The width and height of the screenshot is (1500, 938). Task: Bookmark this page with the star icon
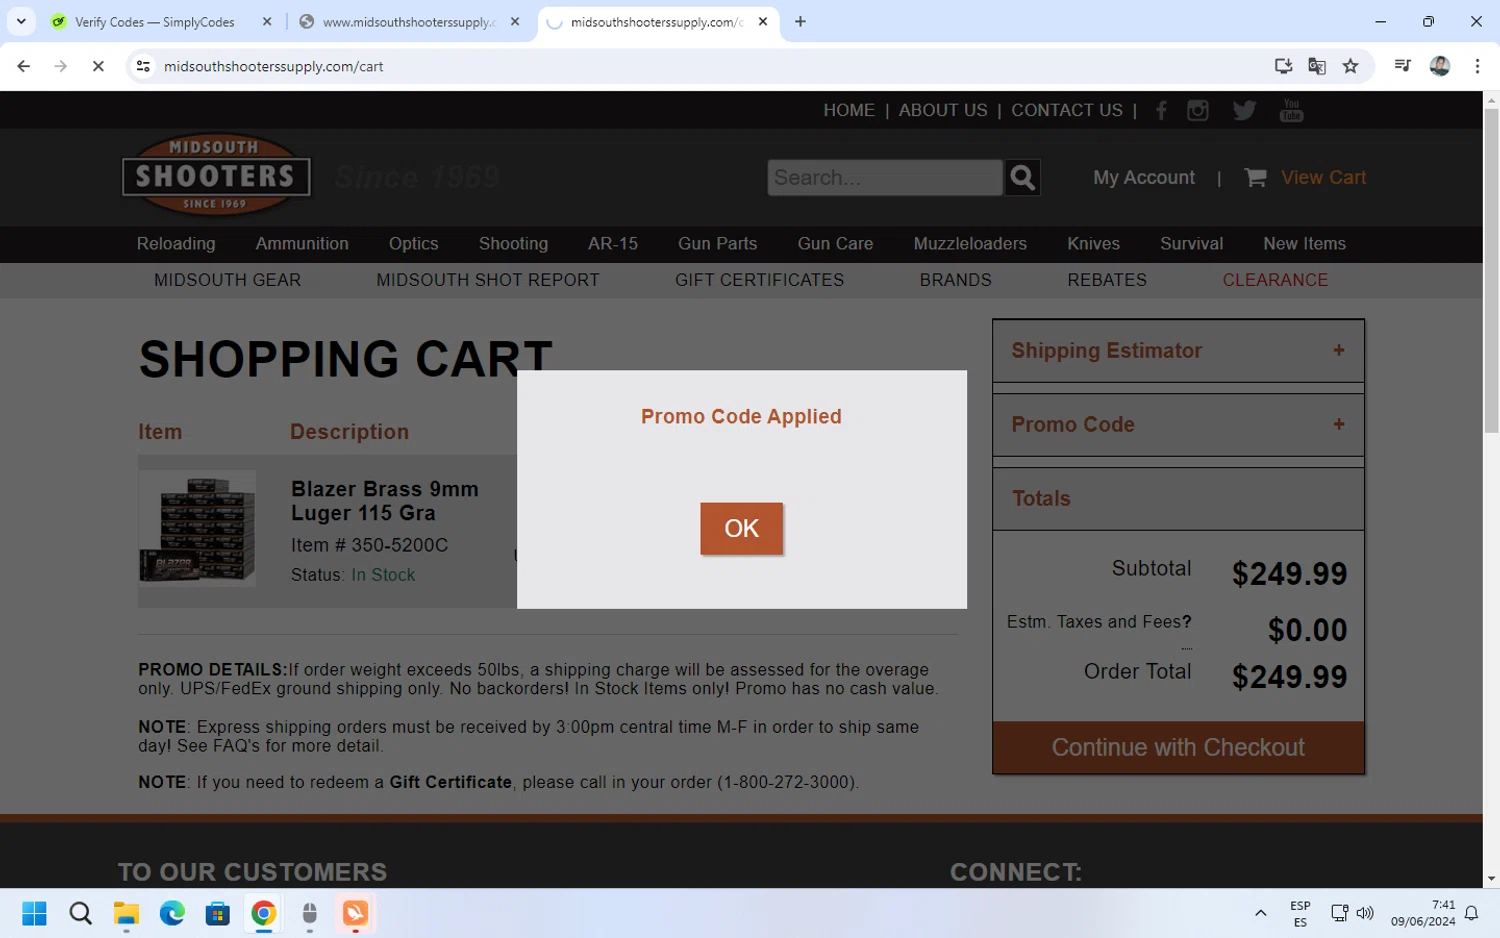point(1350,66)
